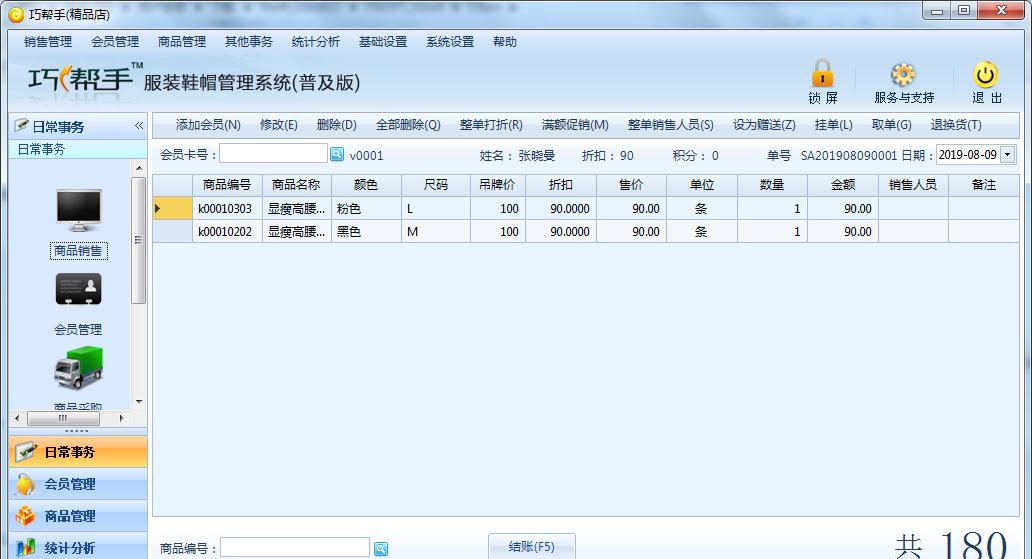This screenshot has width=1032, height=559.
Task: Click the member card number search icon
Action: 337,154
